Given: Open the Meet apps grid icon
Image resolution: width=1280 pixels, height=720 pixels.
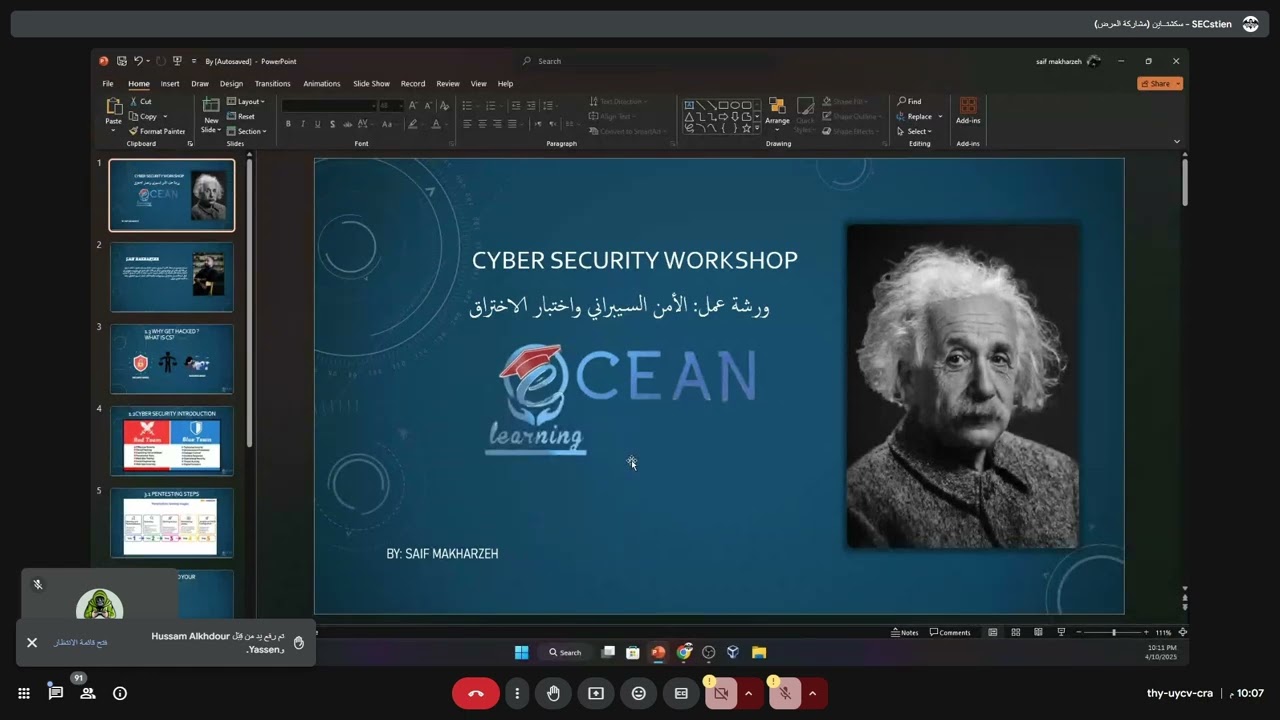Looking at the screenshot, I should (x=24, y=693).
